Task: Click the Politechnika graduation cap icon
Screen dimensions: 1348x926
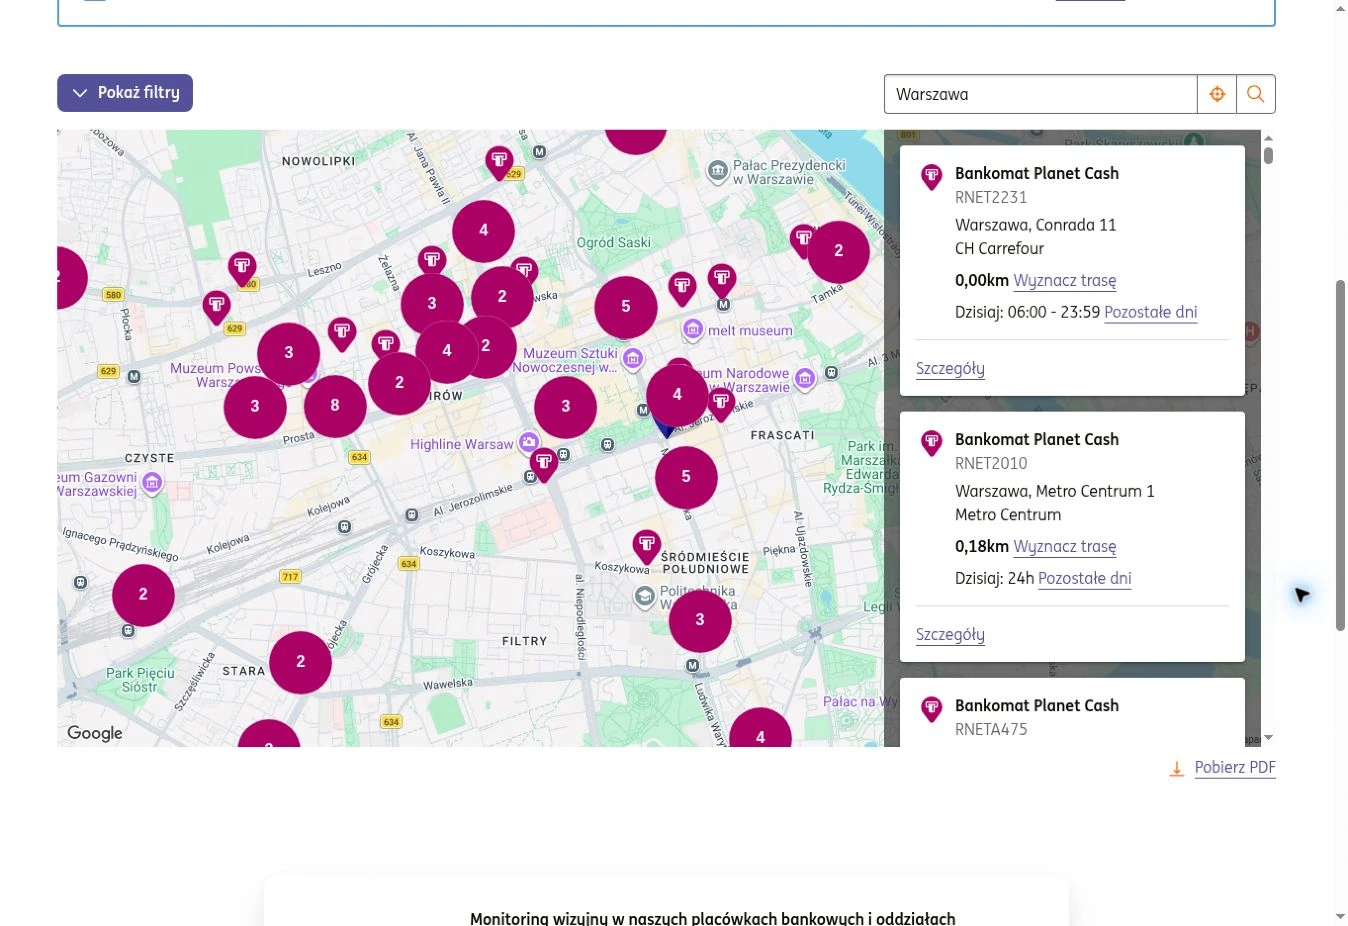Action: [x=645, y=597]
